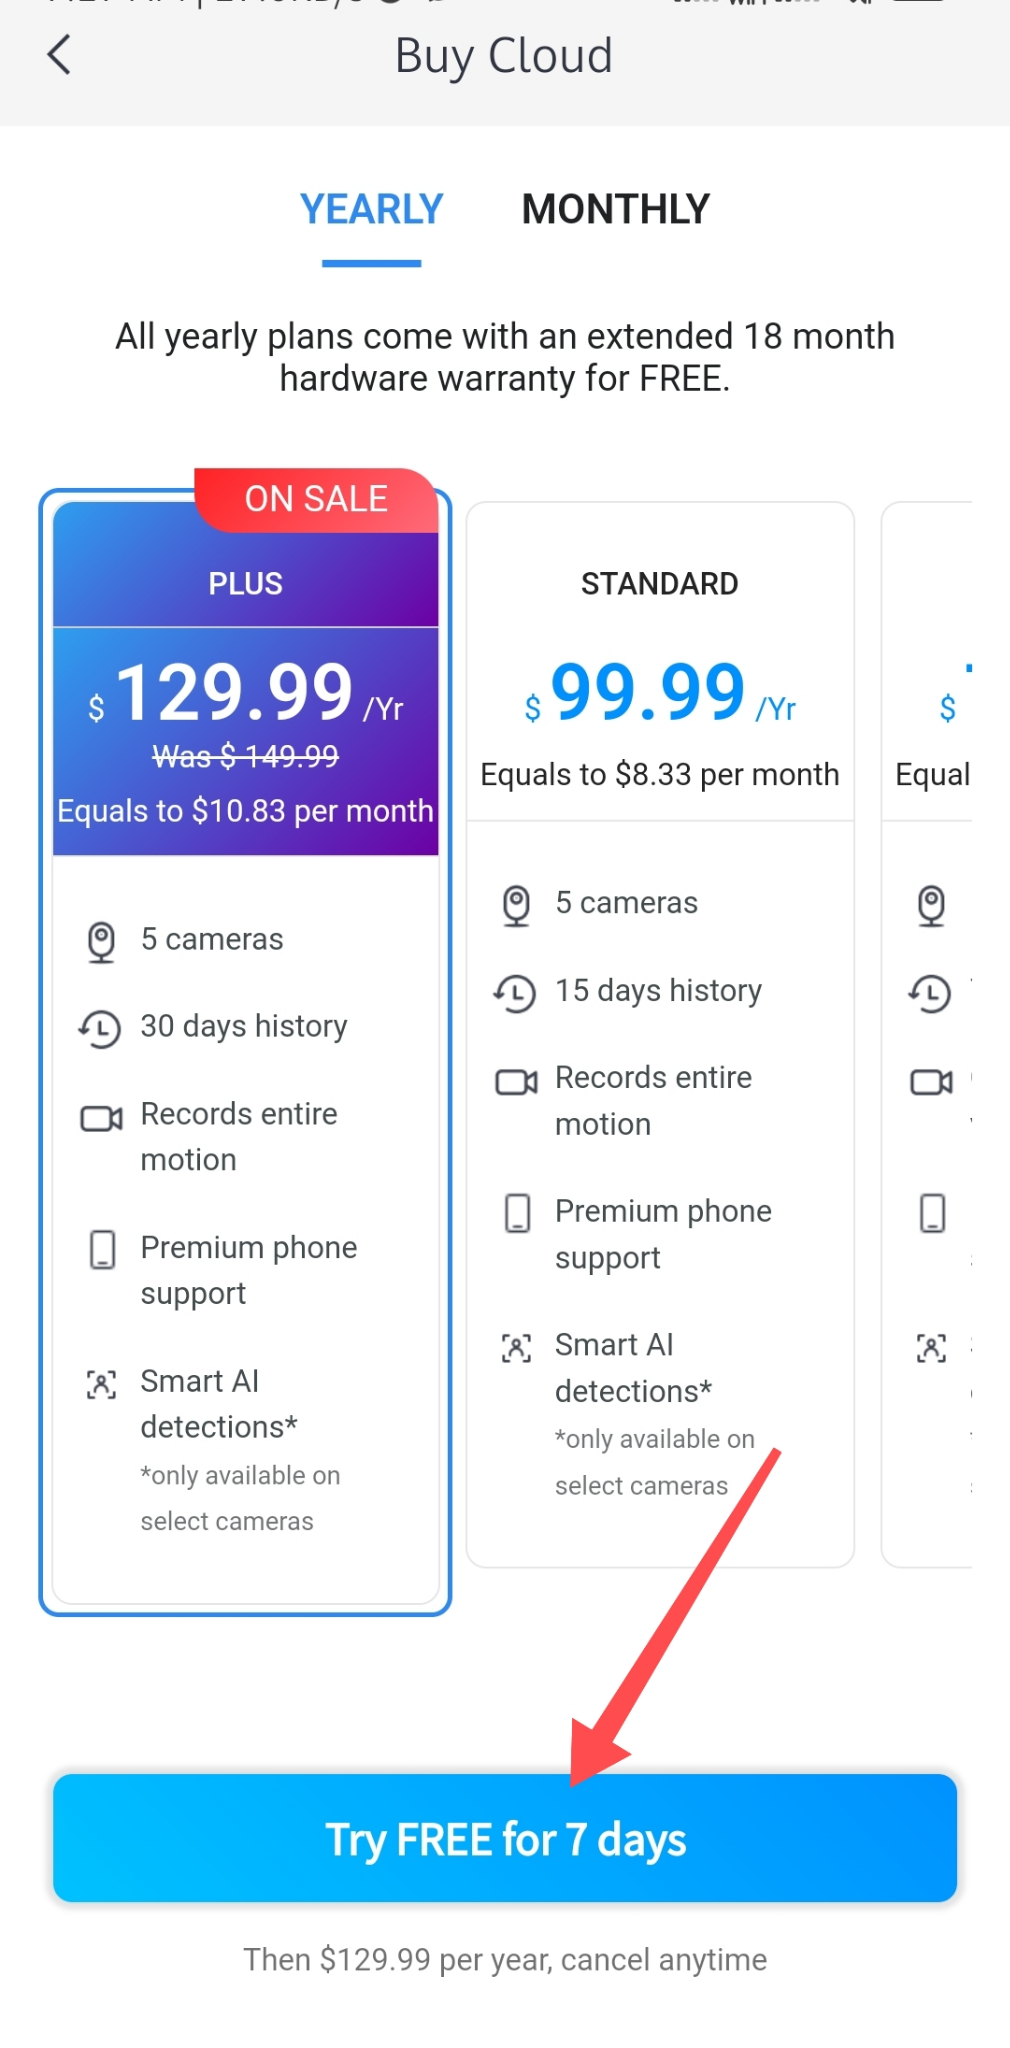
Task: Switch to the MONTHLY tab
Action: pos(615,210)
